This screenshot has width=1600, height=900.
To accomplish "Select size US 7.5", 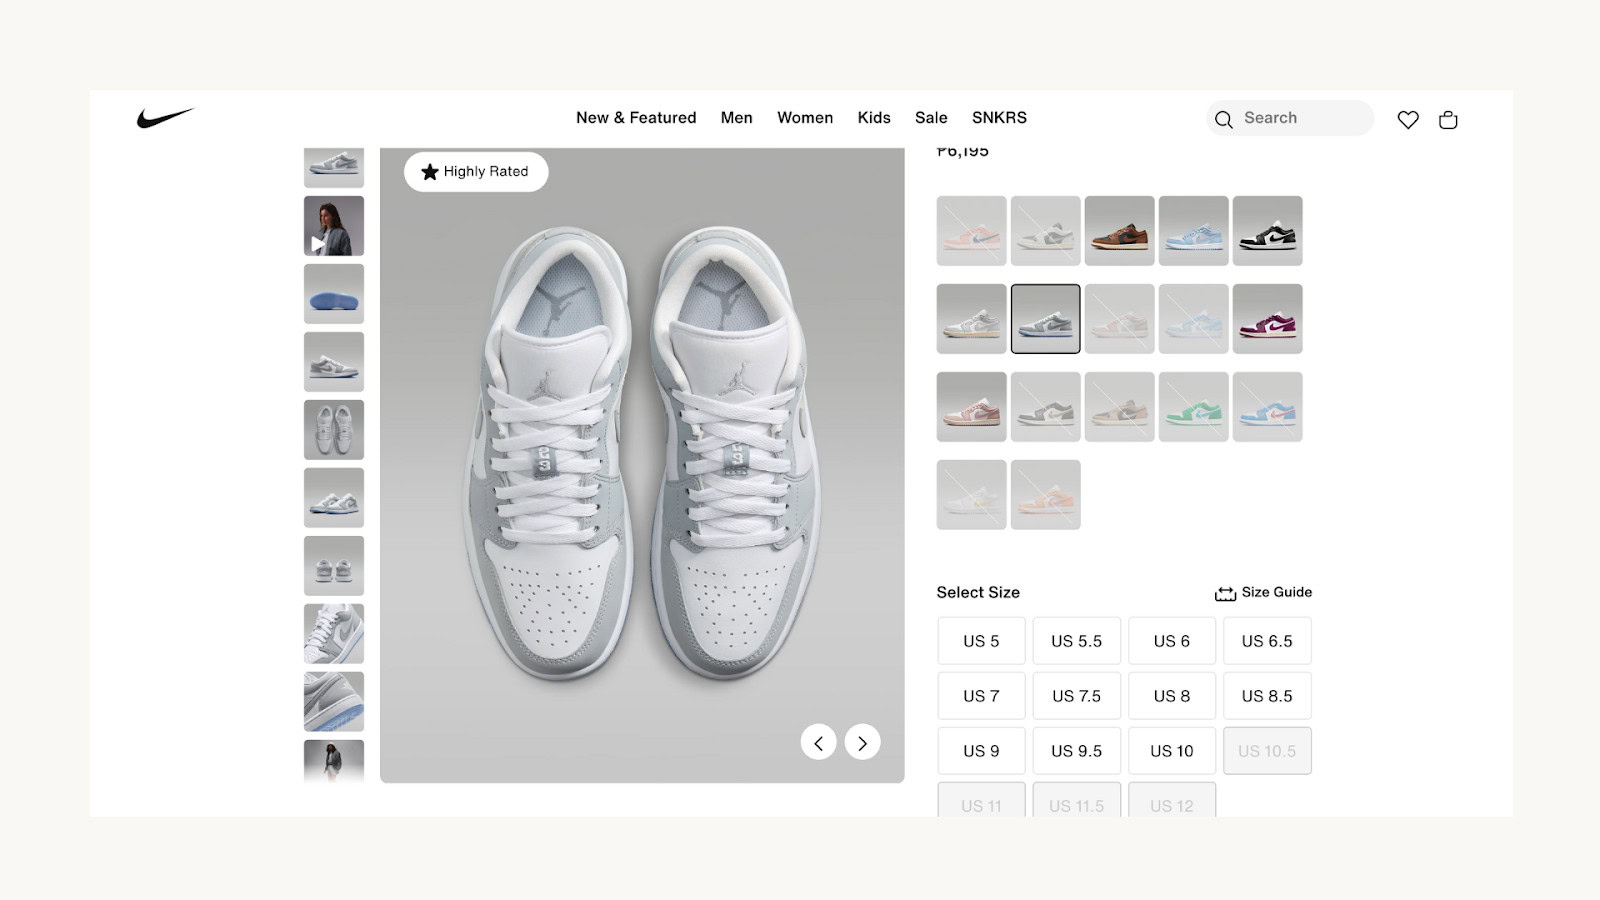I will pyautogui.click(x=1076, y=696).
